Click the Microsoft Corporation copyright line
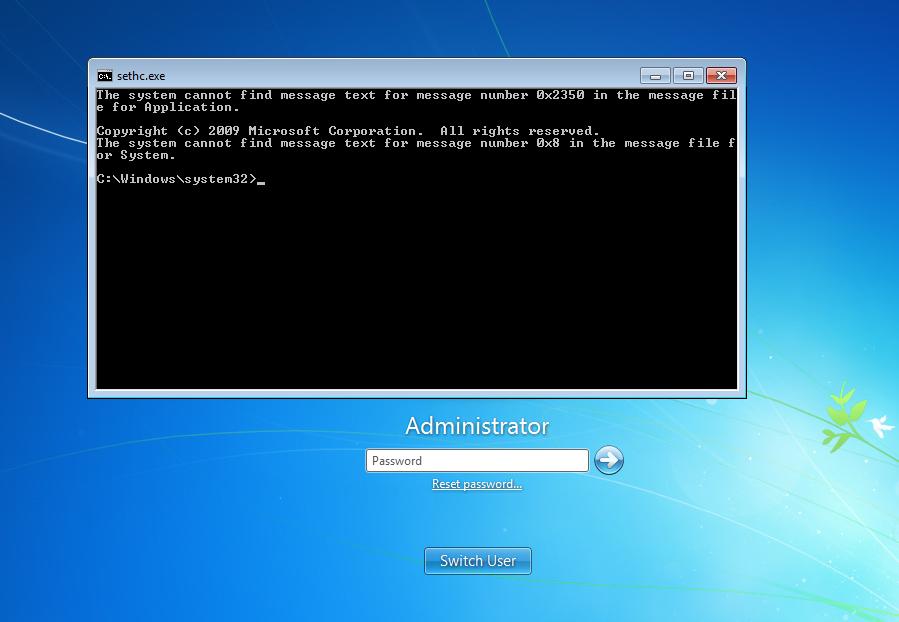This screenshot has width=899, height=622. pyautogui.click(x=347, y=131)
